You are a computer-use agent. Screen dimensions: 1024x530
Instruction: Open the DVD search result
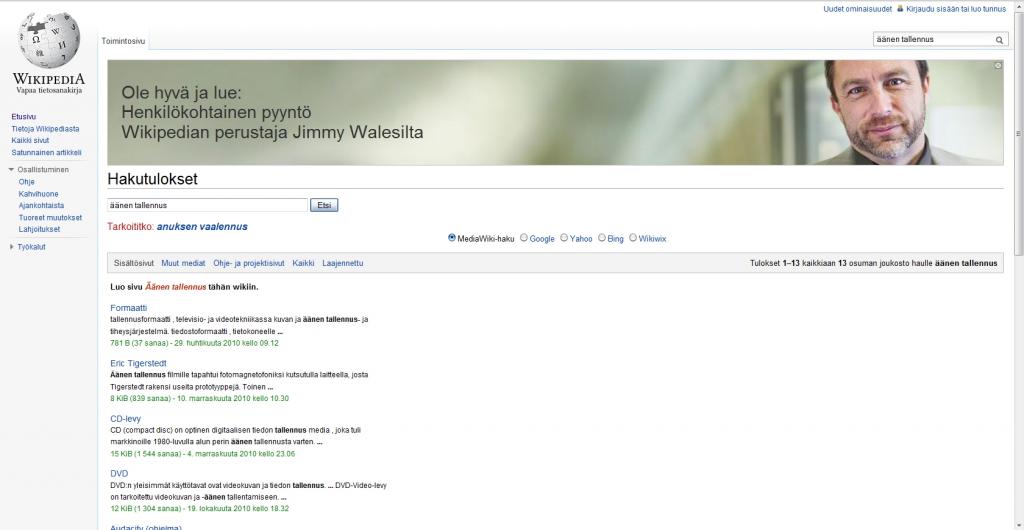120,474
